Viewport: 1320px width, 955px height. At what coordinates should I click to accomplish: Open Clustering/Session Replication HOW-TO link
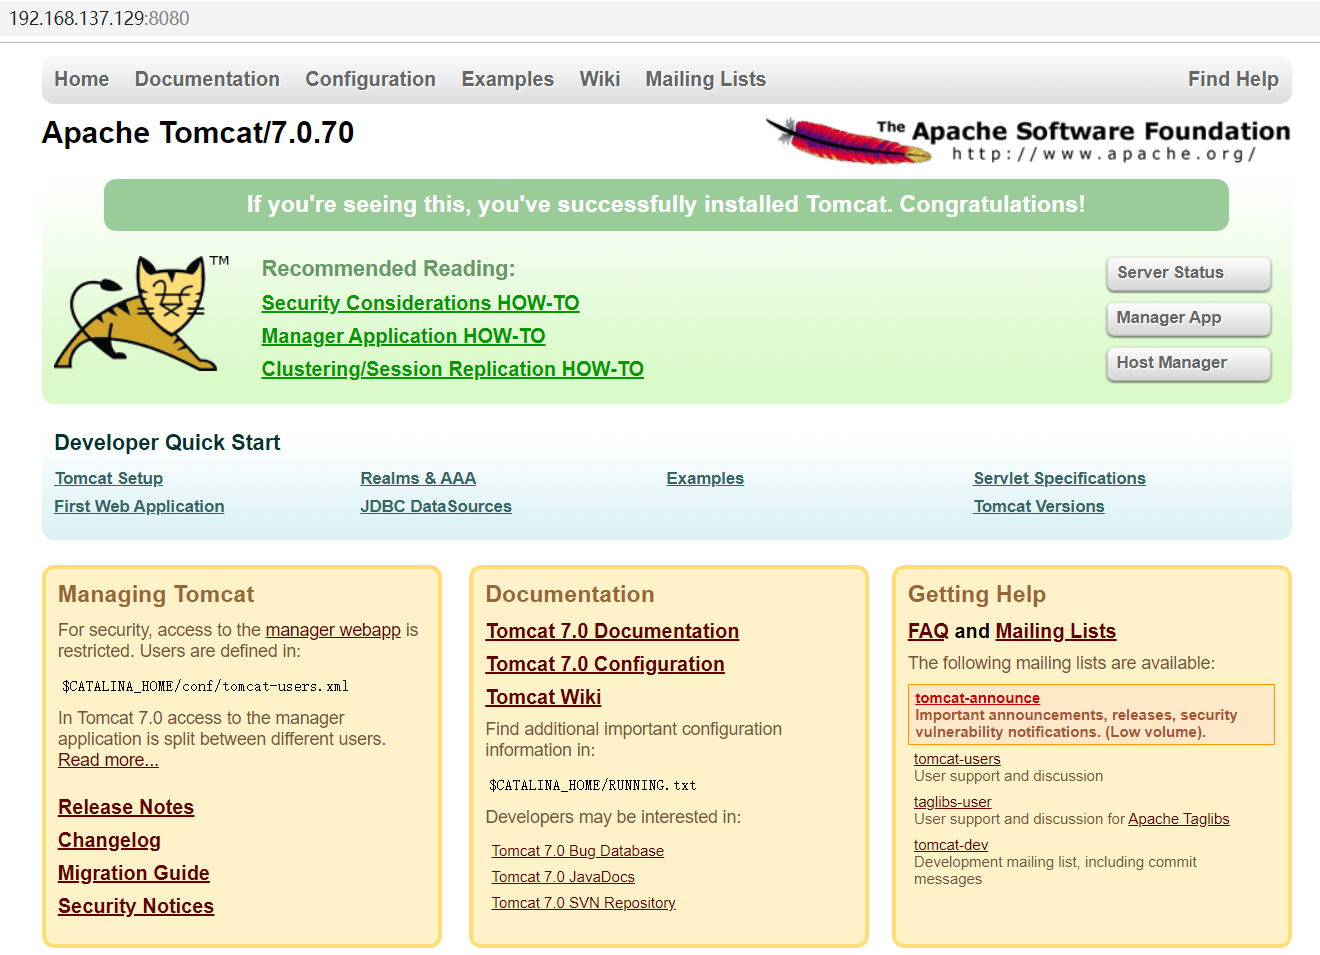click(452, 369)
